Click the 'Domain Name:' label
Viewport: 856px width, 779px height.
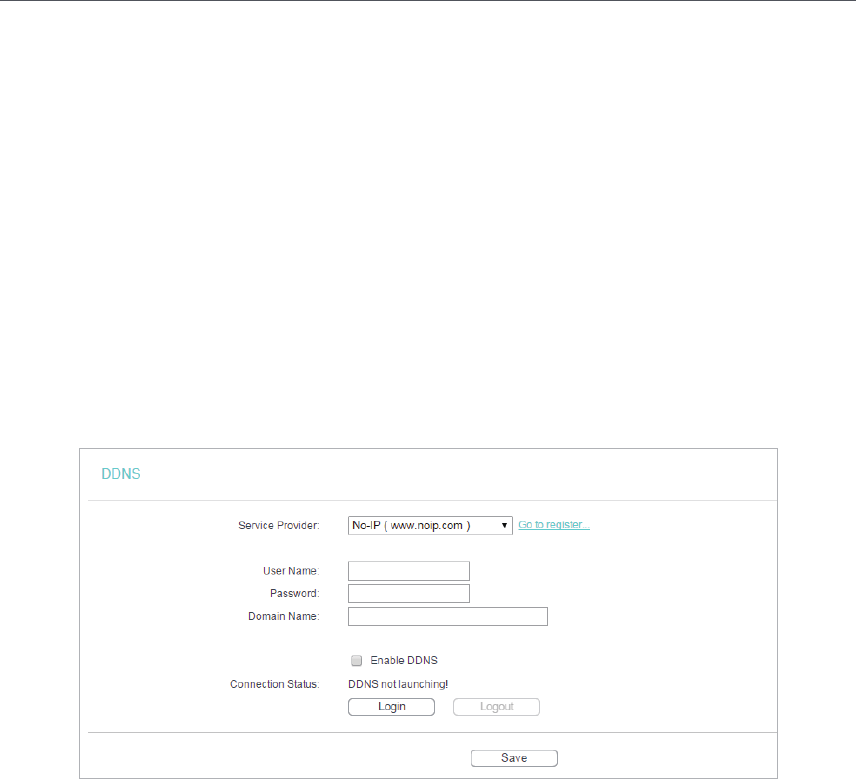tap(284, 616)
